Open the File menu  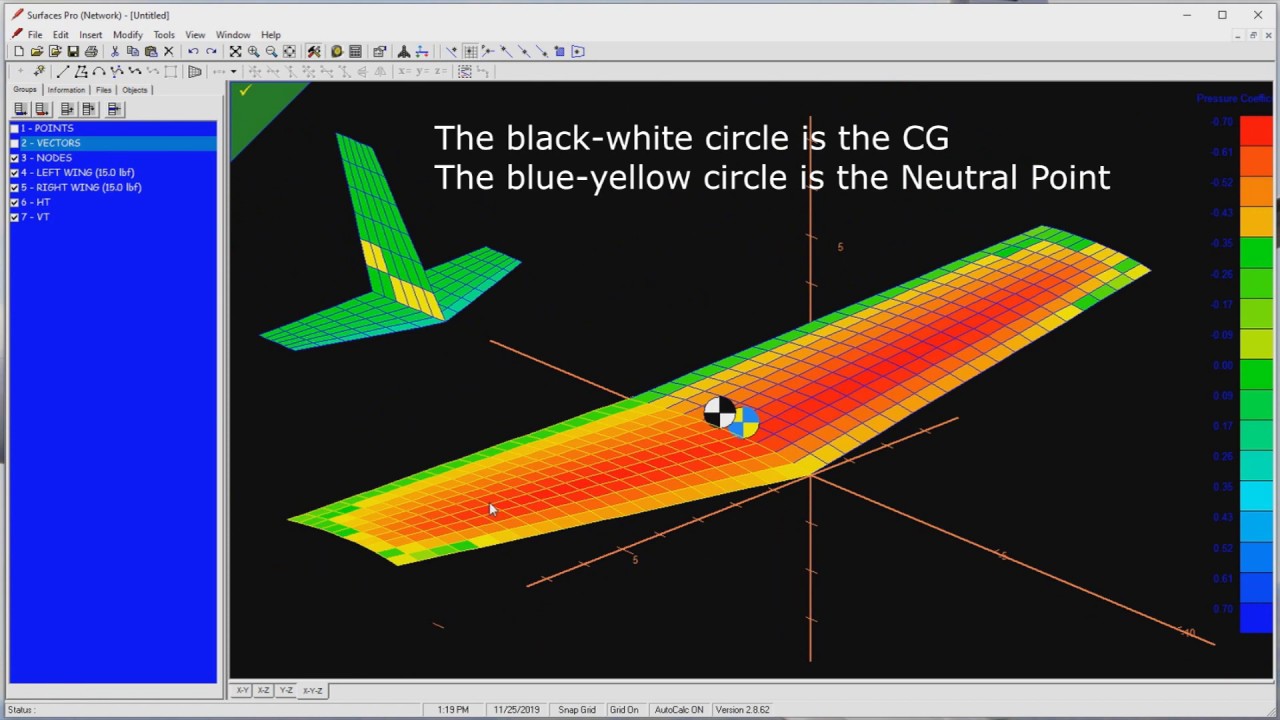pos(35,35)
